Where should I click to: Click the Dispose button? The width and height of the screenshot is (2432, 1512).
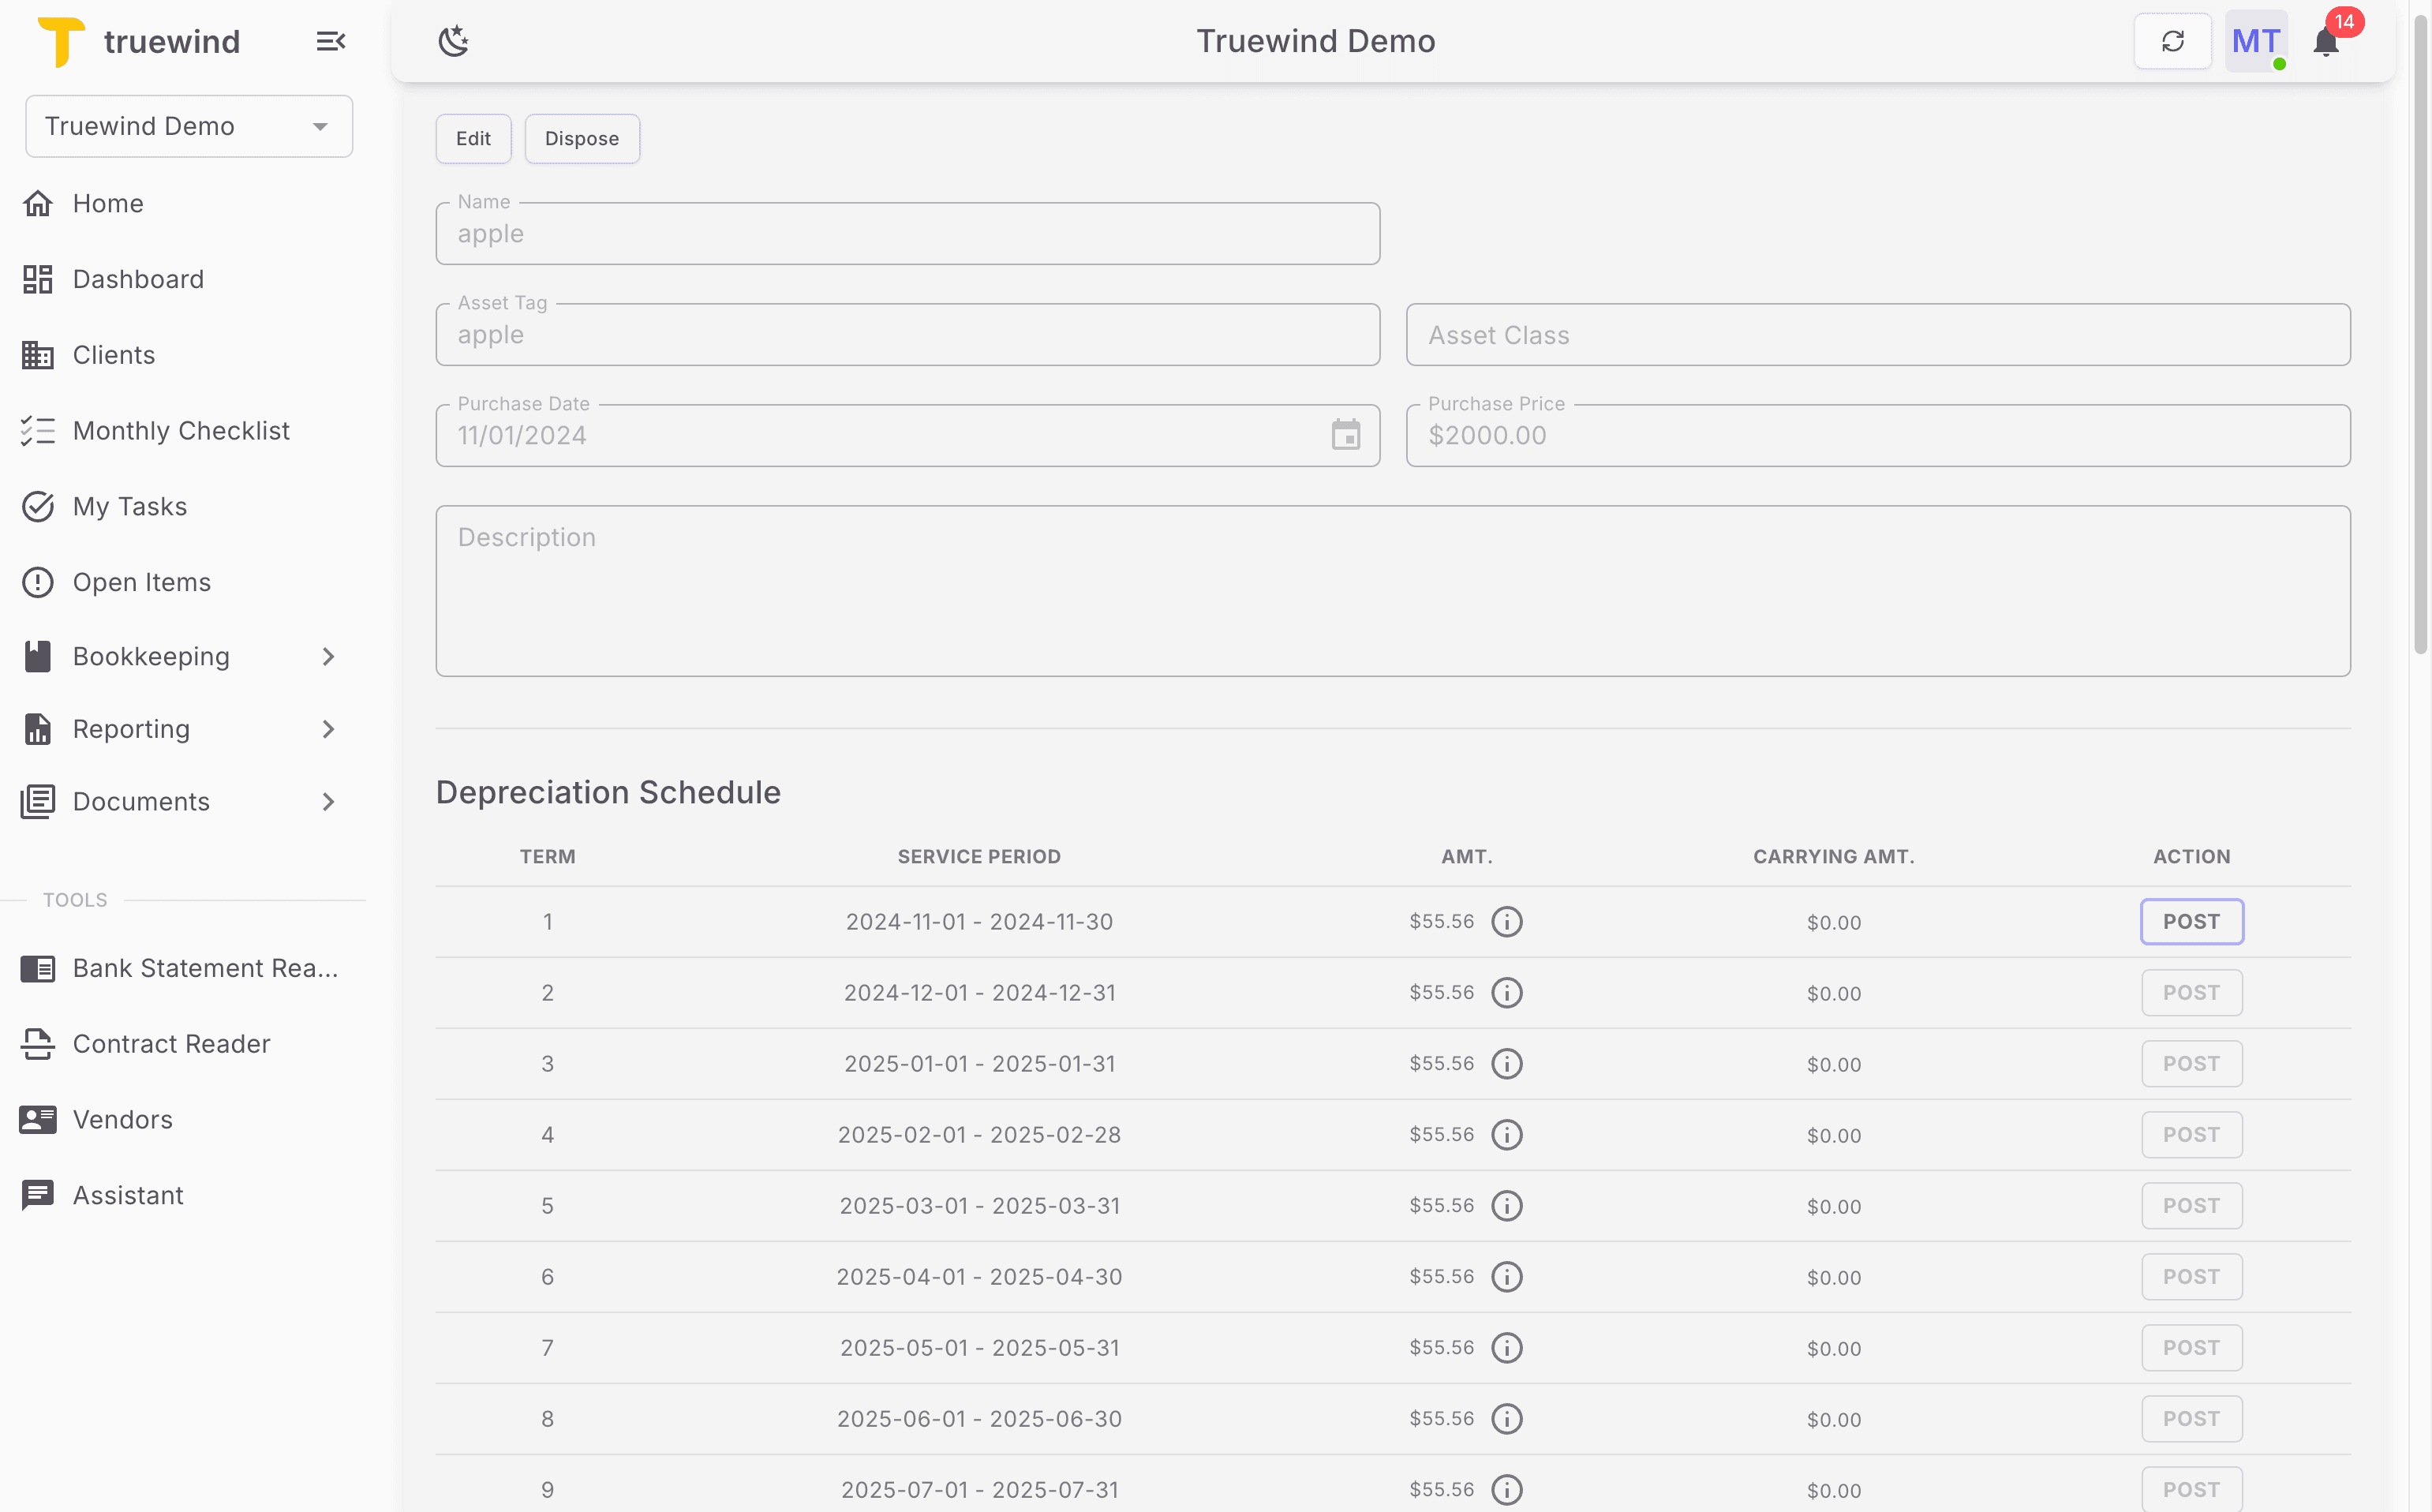tap(582, 138)
